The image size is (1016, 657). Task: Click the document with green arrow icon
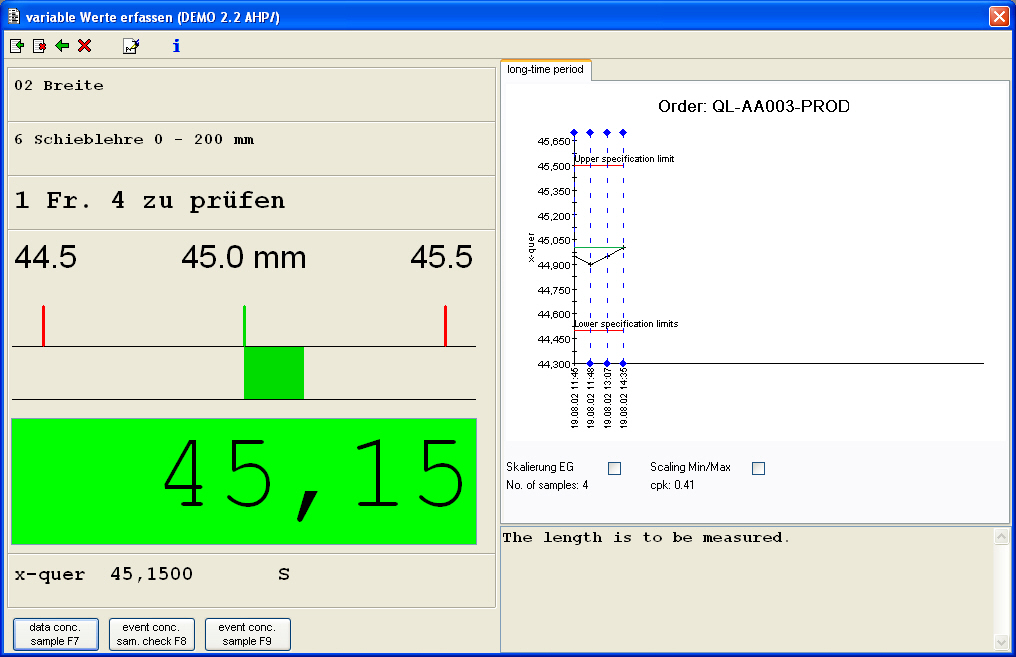17,46
